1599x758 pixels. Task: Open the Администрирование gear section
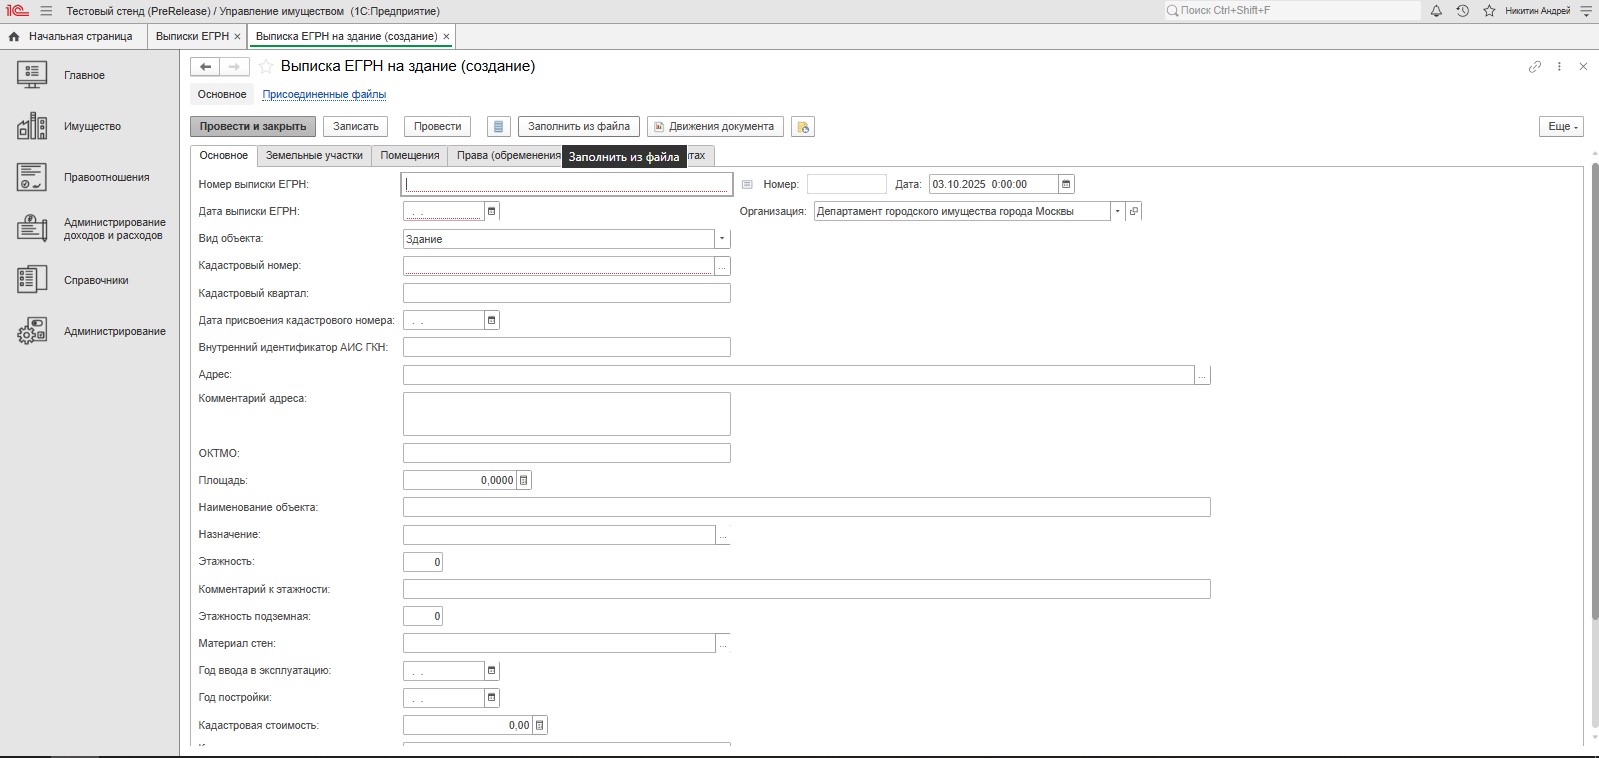[32, 331]
